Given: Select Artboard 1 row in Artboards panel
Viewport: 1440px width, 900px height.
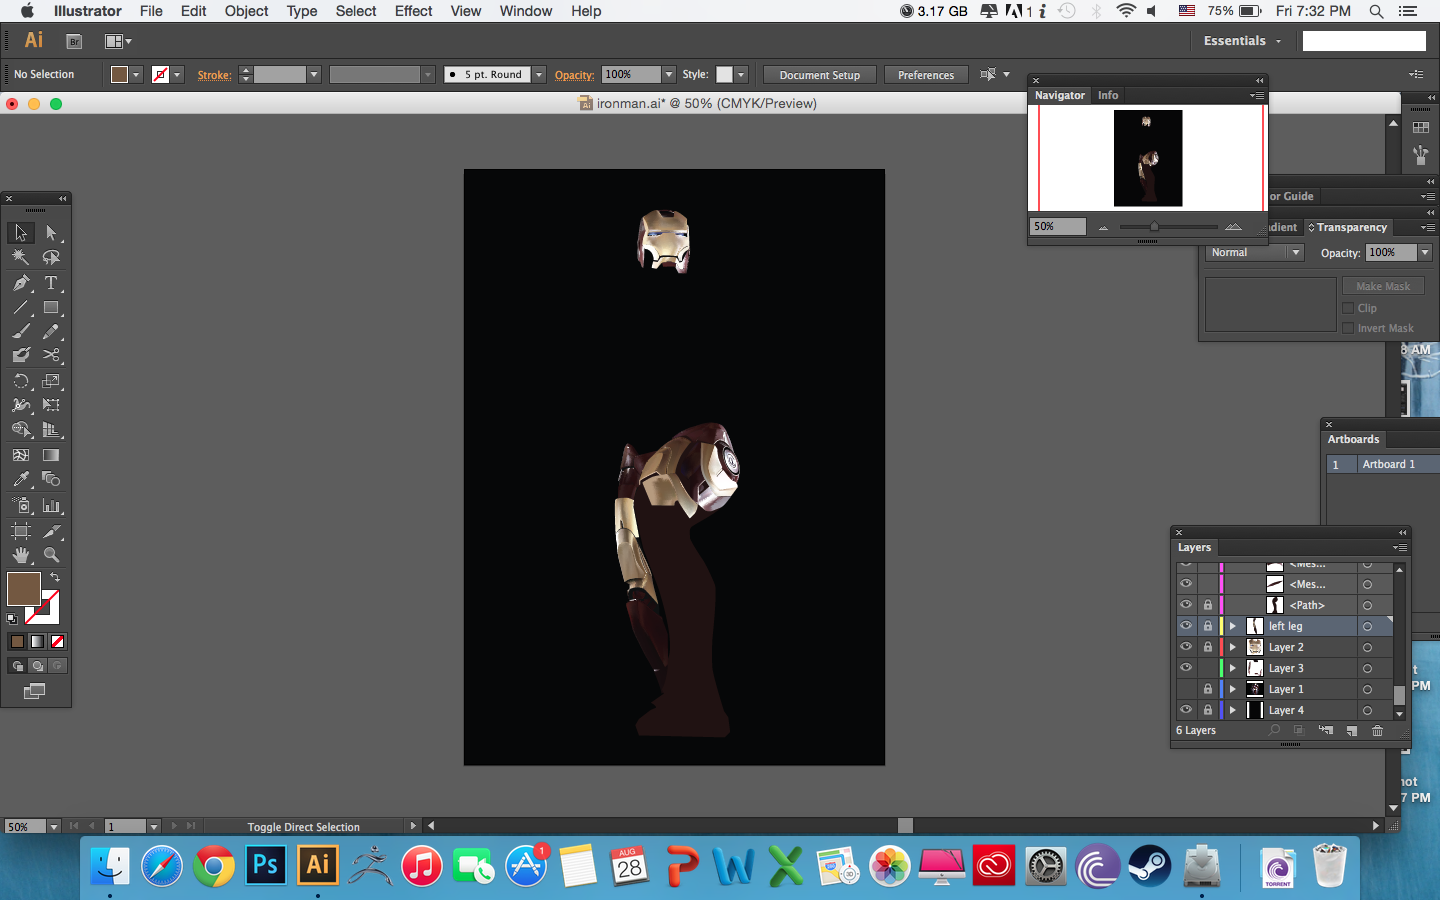Looking at the screenshot, I should coord(1383,464).
